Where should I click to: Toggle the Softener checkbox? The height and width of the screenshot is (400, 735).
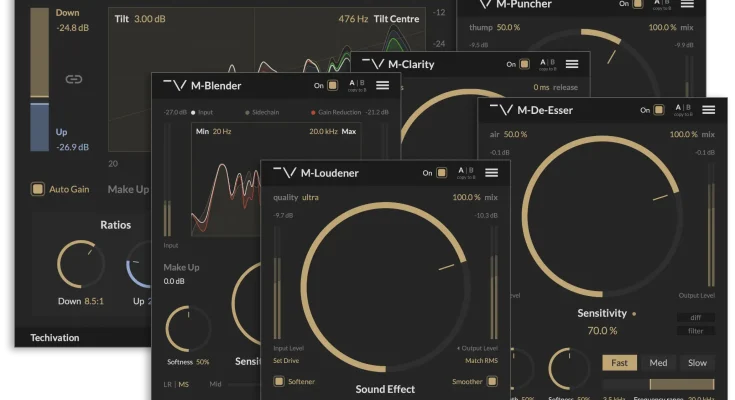279,381
